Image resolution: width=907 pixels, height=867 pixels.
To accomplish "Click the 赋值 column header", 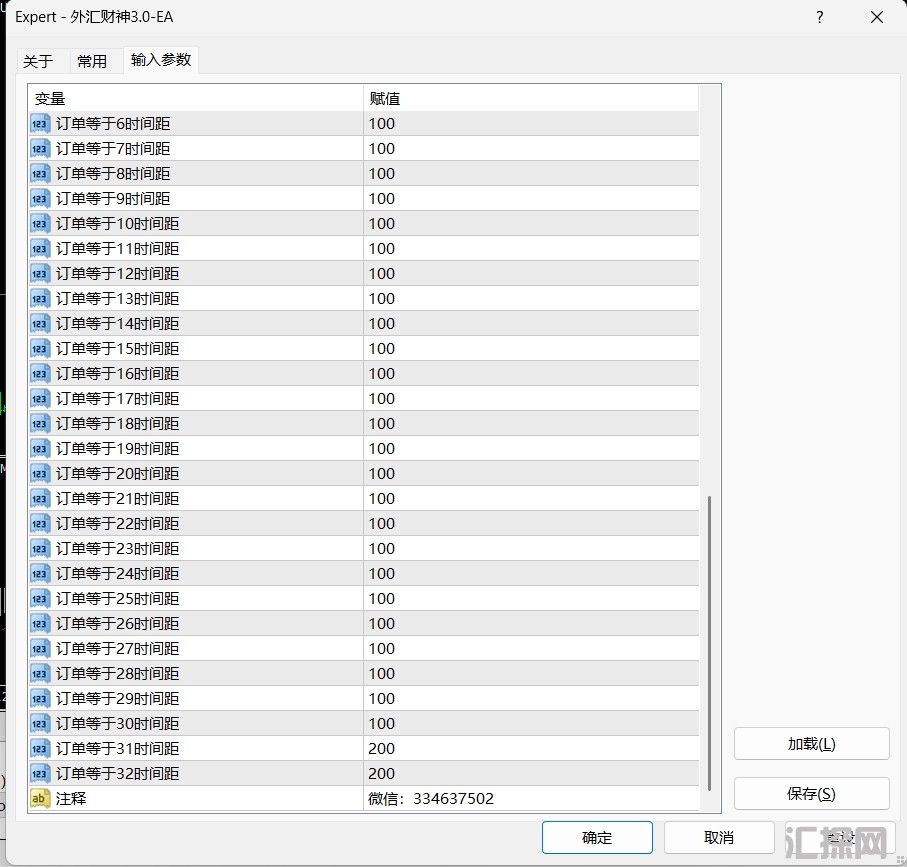I will tap(531, 99).
